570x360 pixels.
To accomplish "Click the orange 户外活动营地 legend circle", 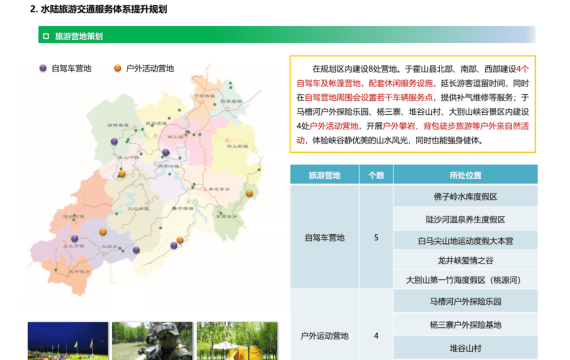I will point(117,68).
